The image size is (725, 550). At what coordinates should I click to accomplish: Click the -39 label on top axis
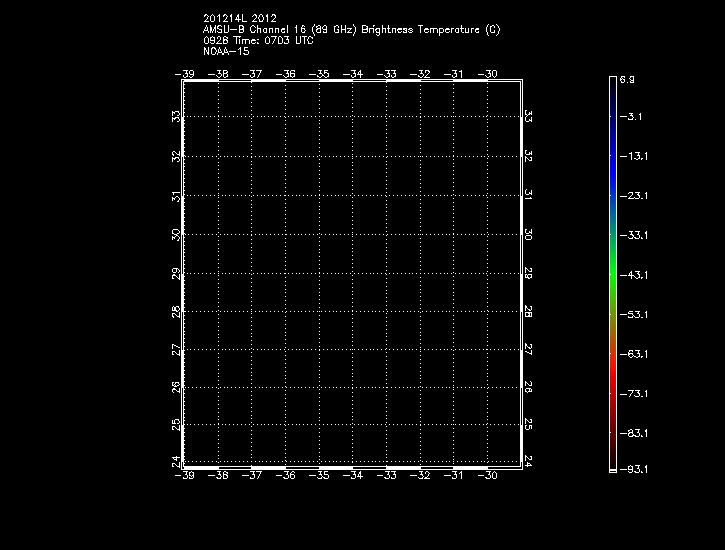185,74
